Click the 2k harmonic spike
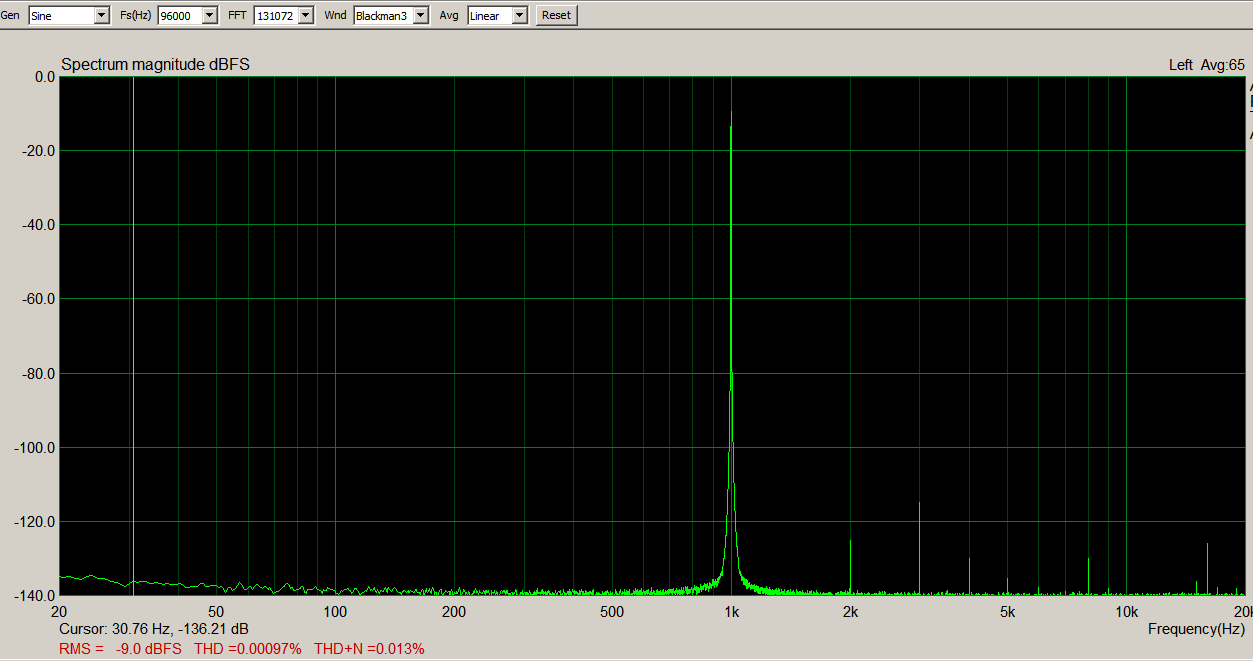 click(850, 567)
